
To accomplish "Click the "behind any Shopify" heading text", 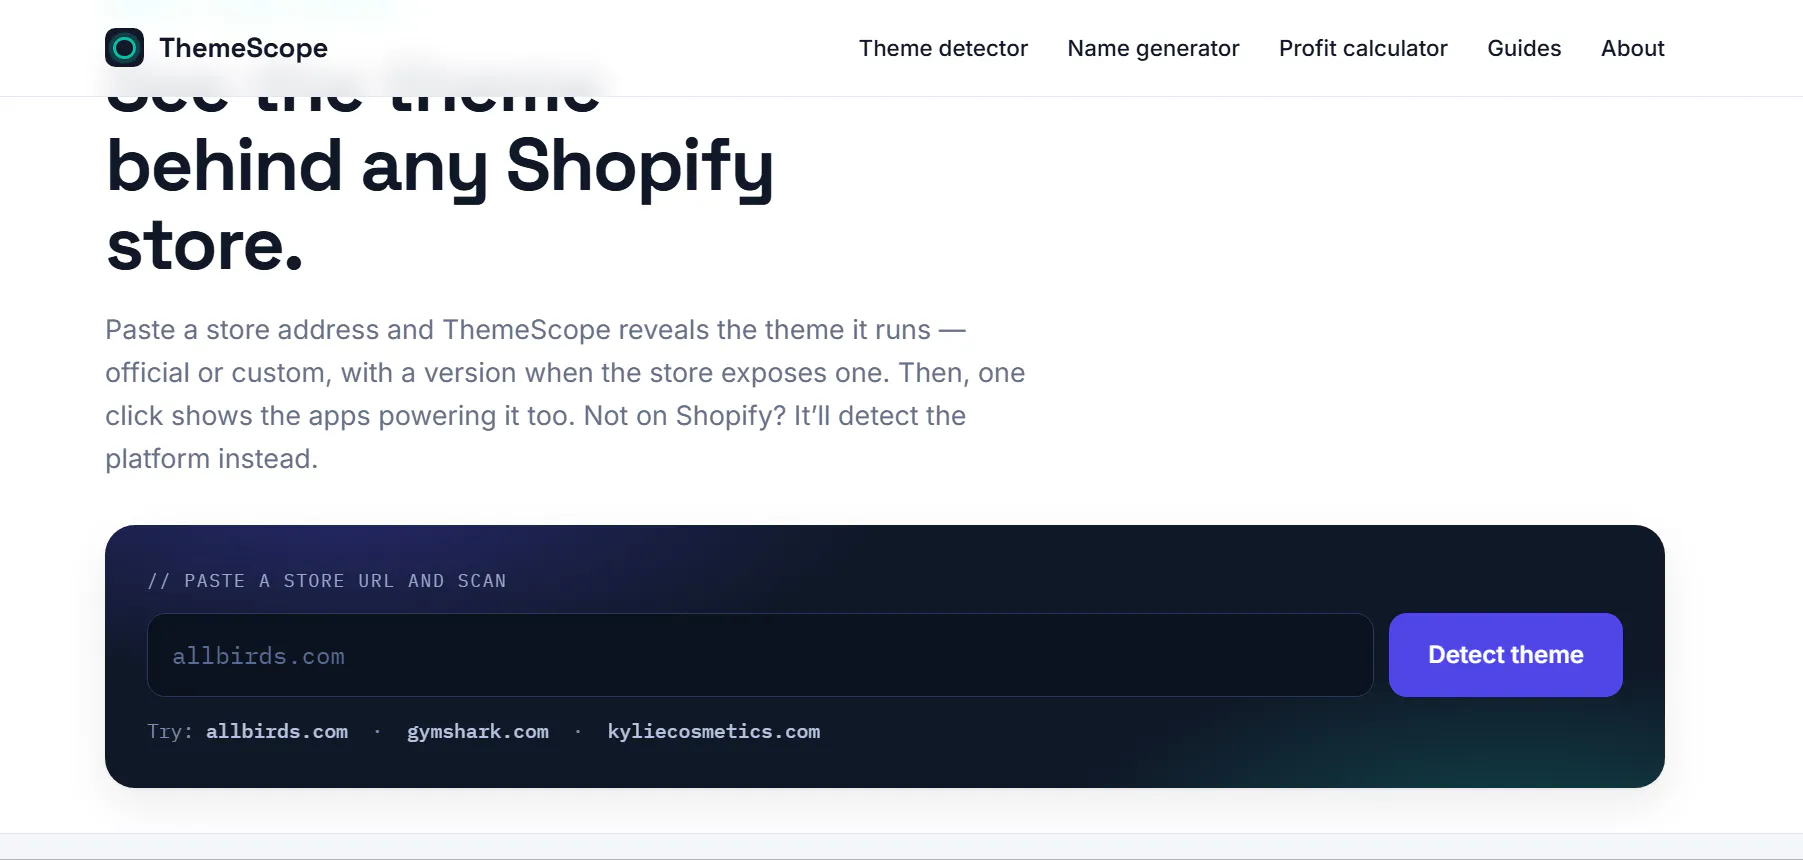I will (x=440, y=166).
